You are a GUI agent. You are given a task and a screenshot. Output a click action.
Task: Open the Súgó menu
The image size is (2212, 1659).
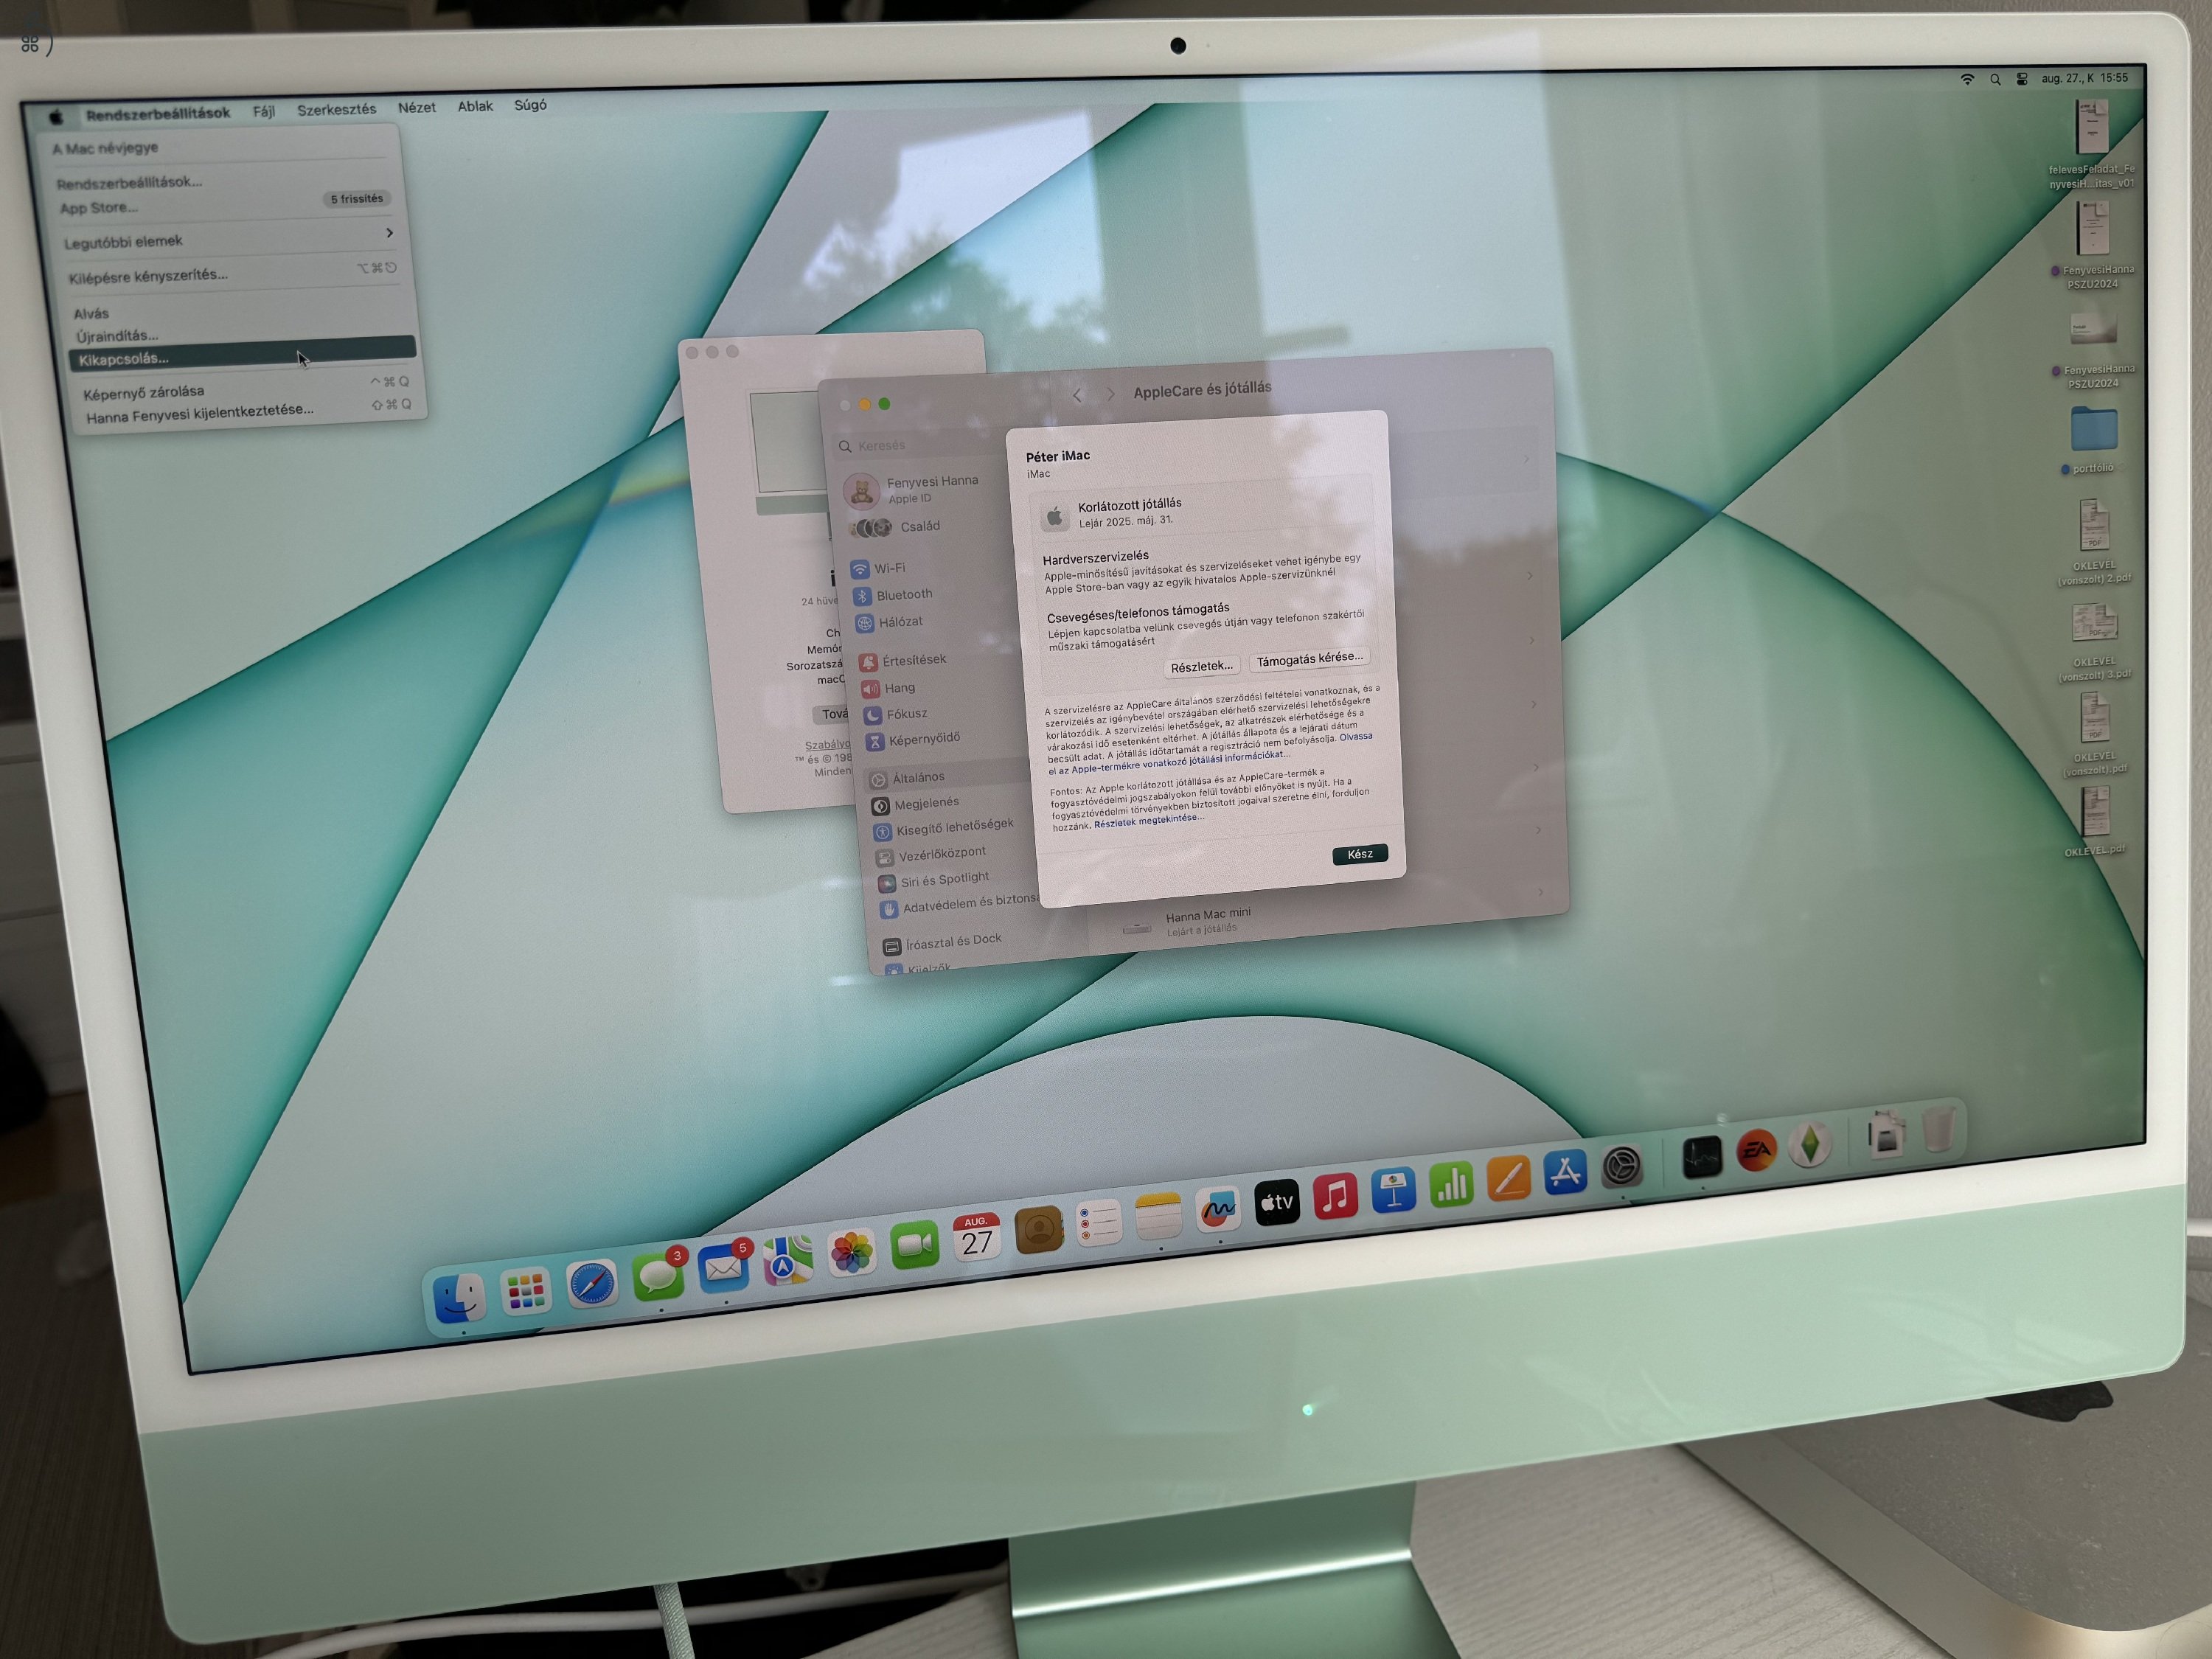click(x=530, y=104)
